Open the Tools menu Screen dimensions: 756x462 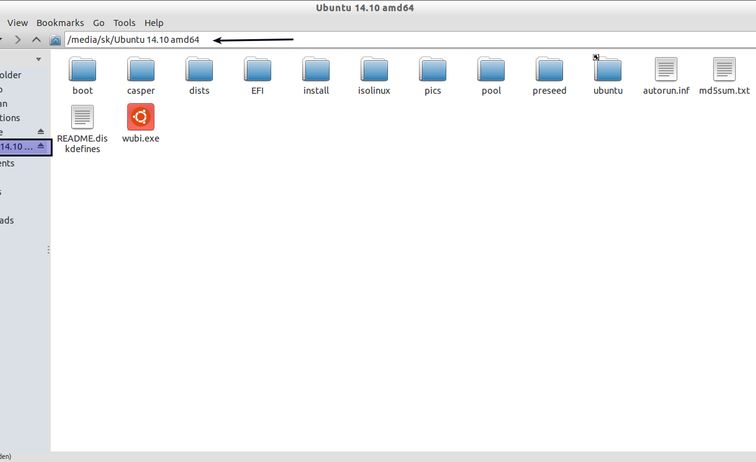click(x=124, y=22)
